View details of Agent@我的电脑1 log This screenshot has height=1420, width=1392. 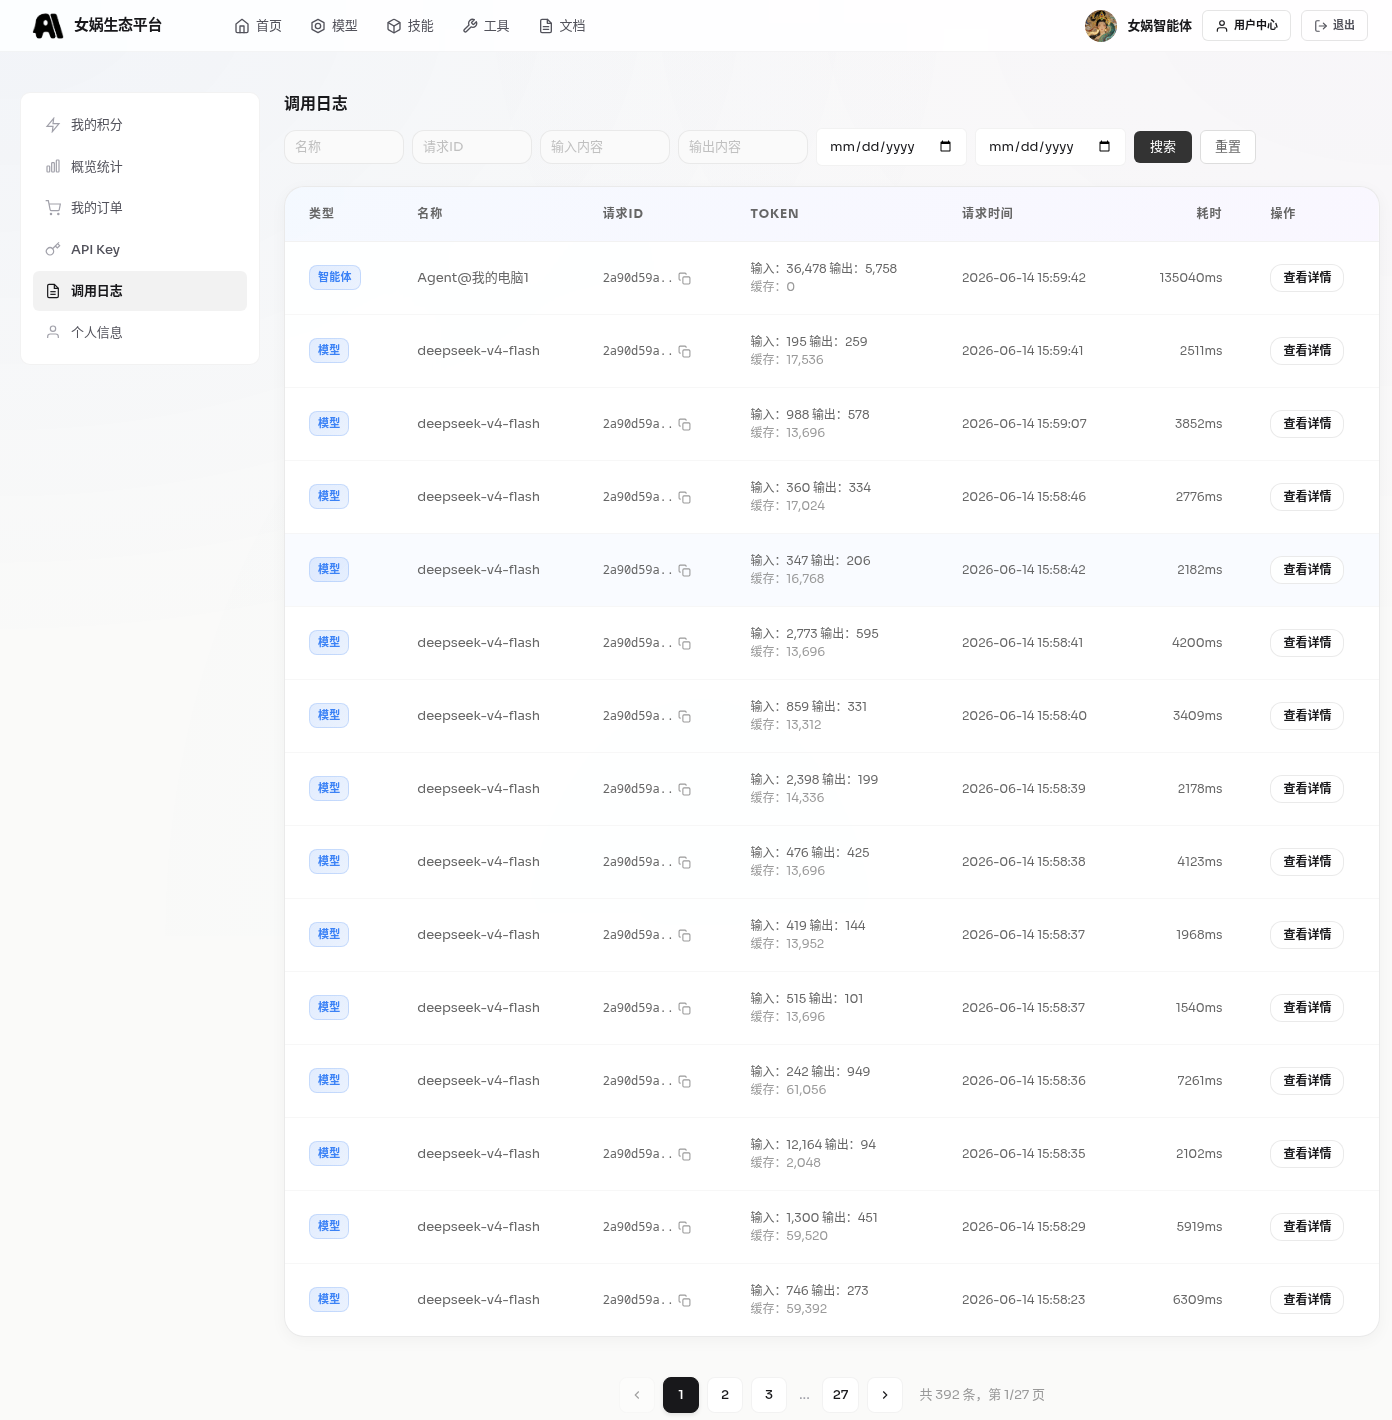click(x=1307, y=278)
